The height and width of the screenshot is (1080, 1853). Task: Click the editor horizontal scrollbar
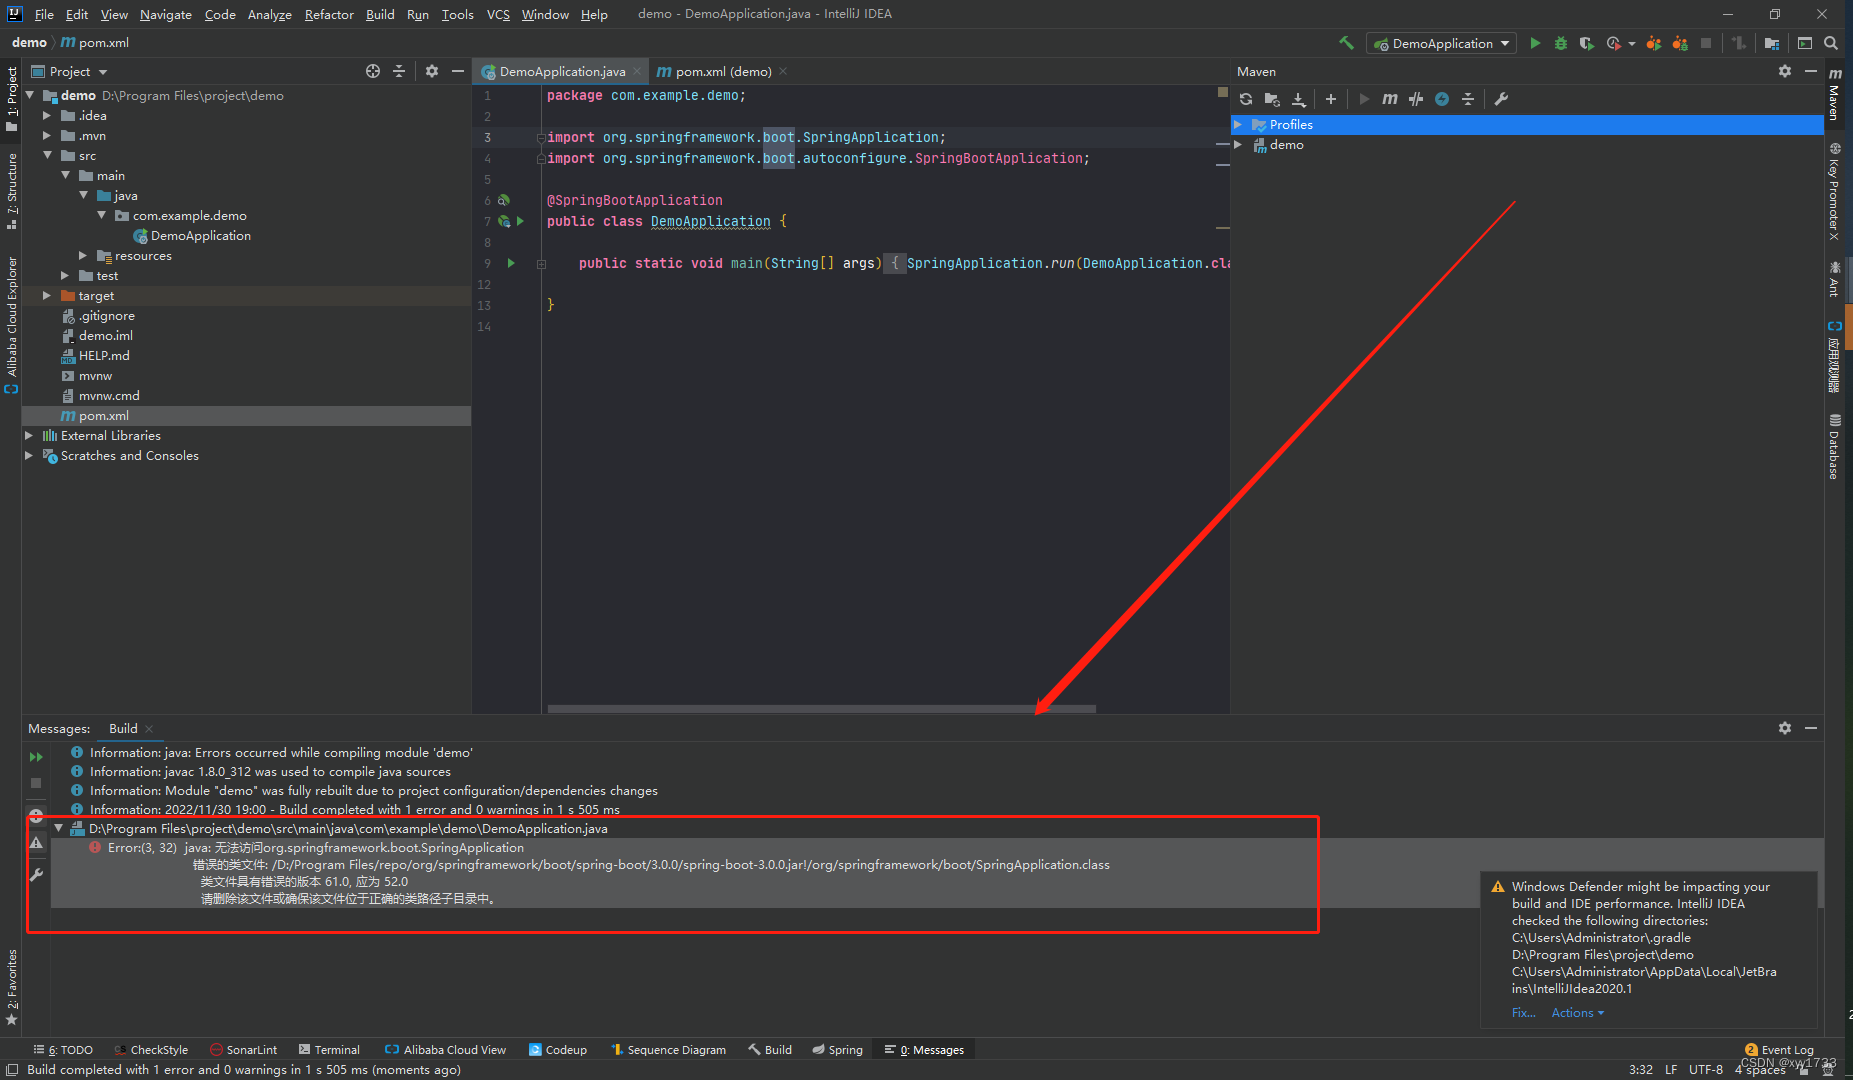tap(821, 708)
